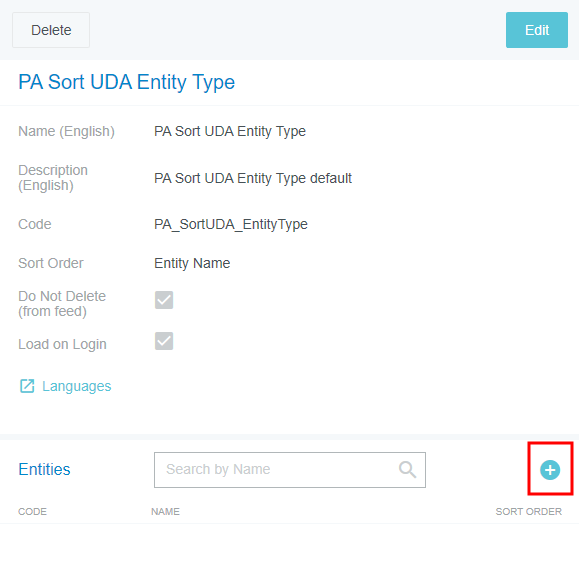Click the SORT ORDER column header
The width and height of the screenshot is (579, 566).
[x=528, y=511]
